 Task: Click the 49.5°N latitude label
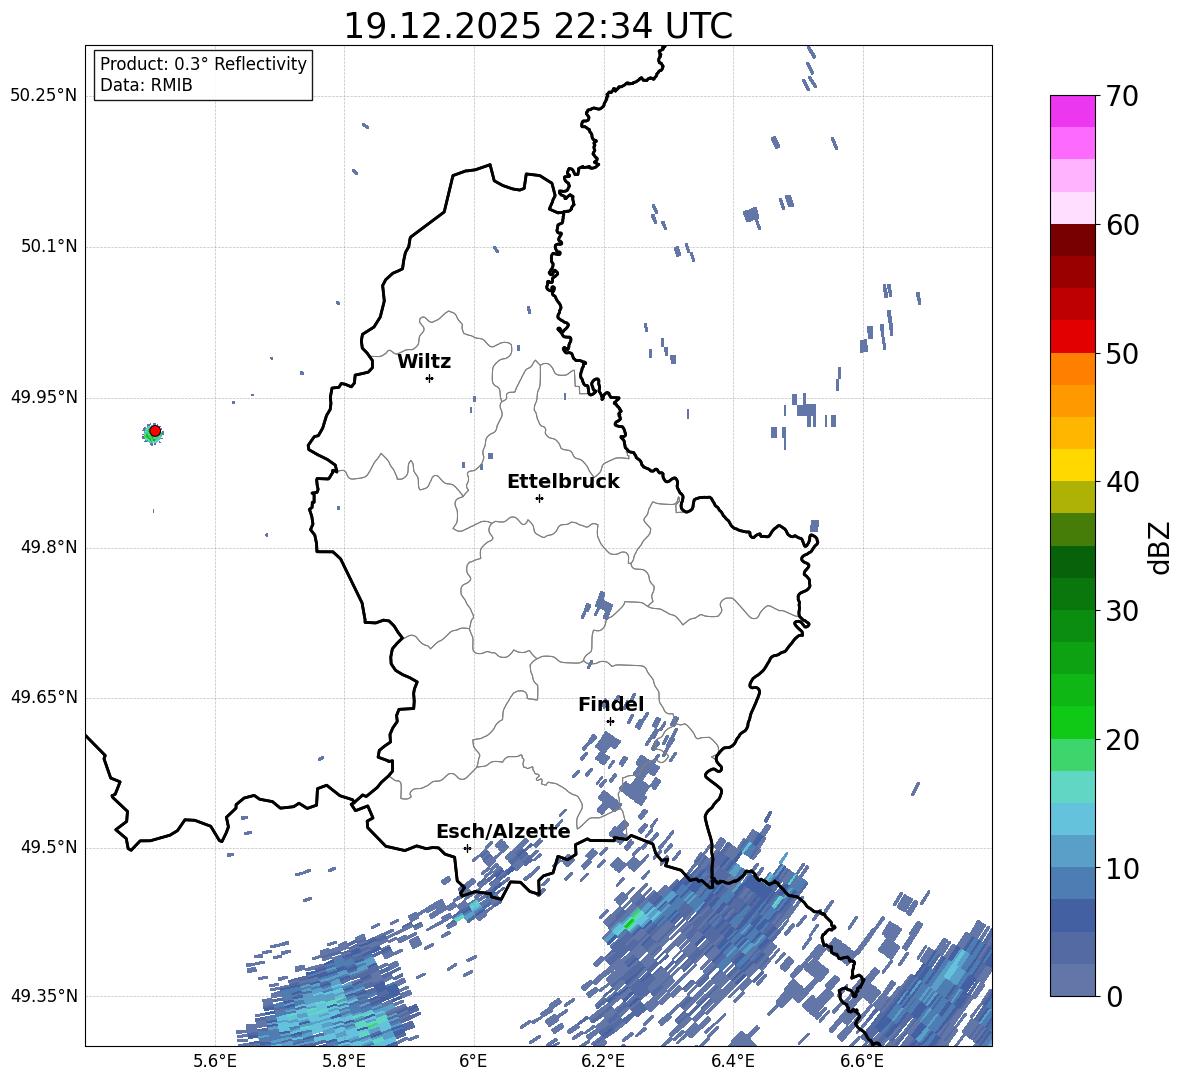49,847
